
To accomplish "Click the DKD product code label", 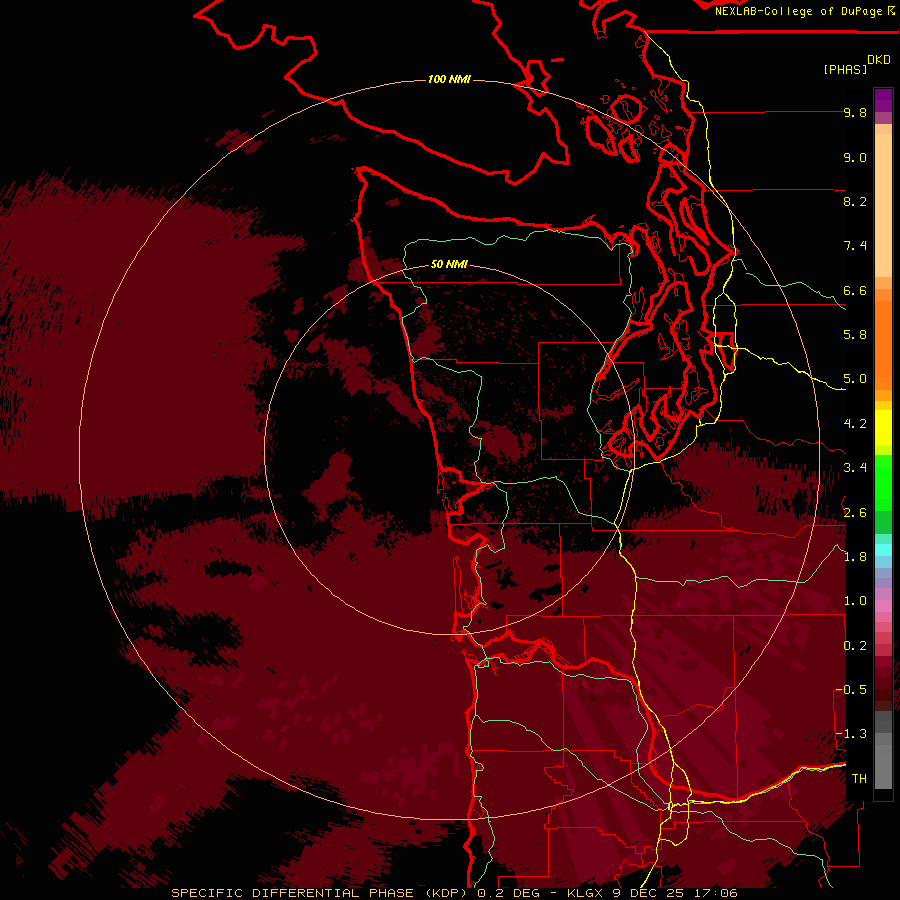I will coord(879,60).
